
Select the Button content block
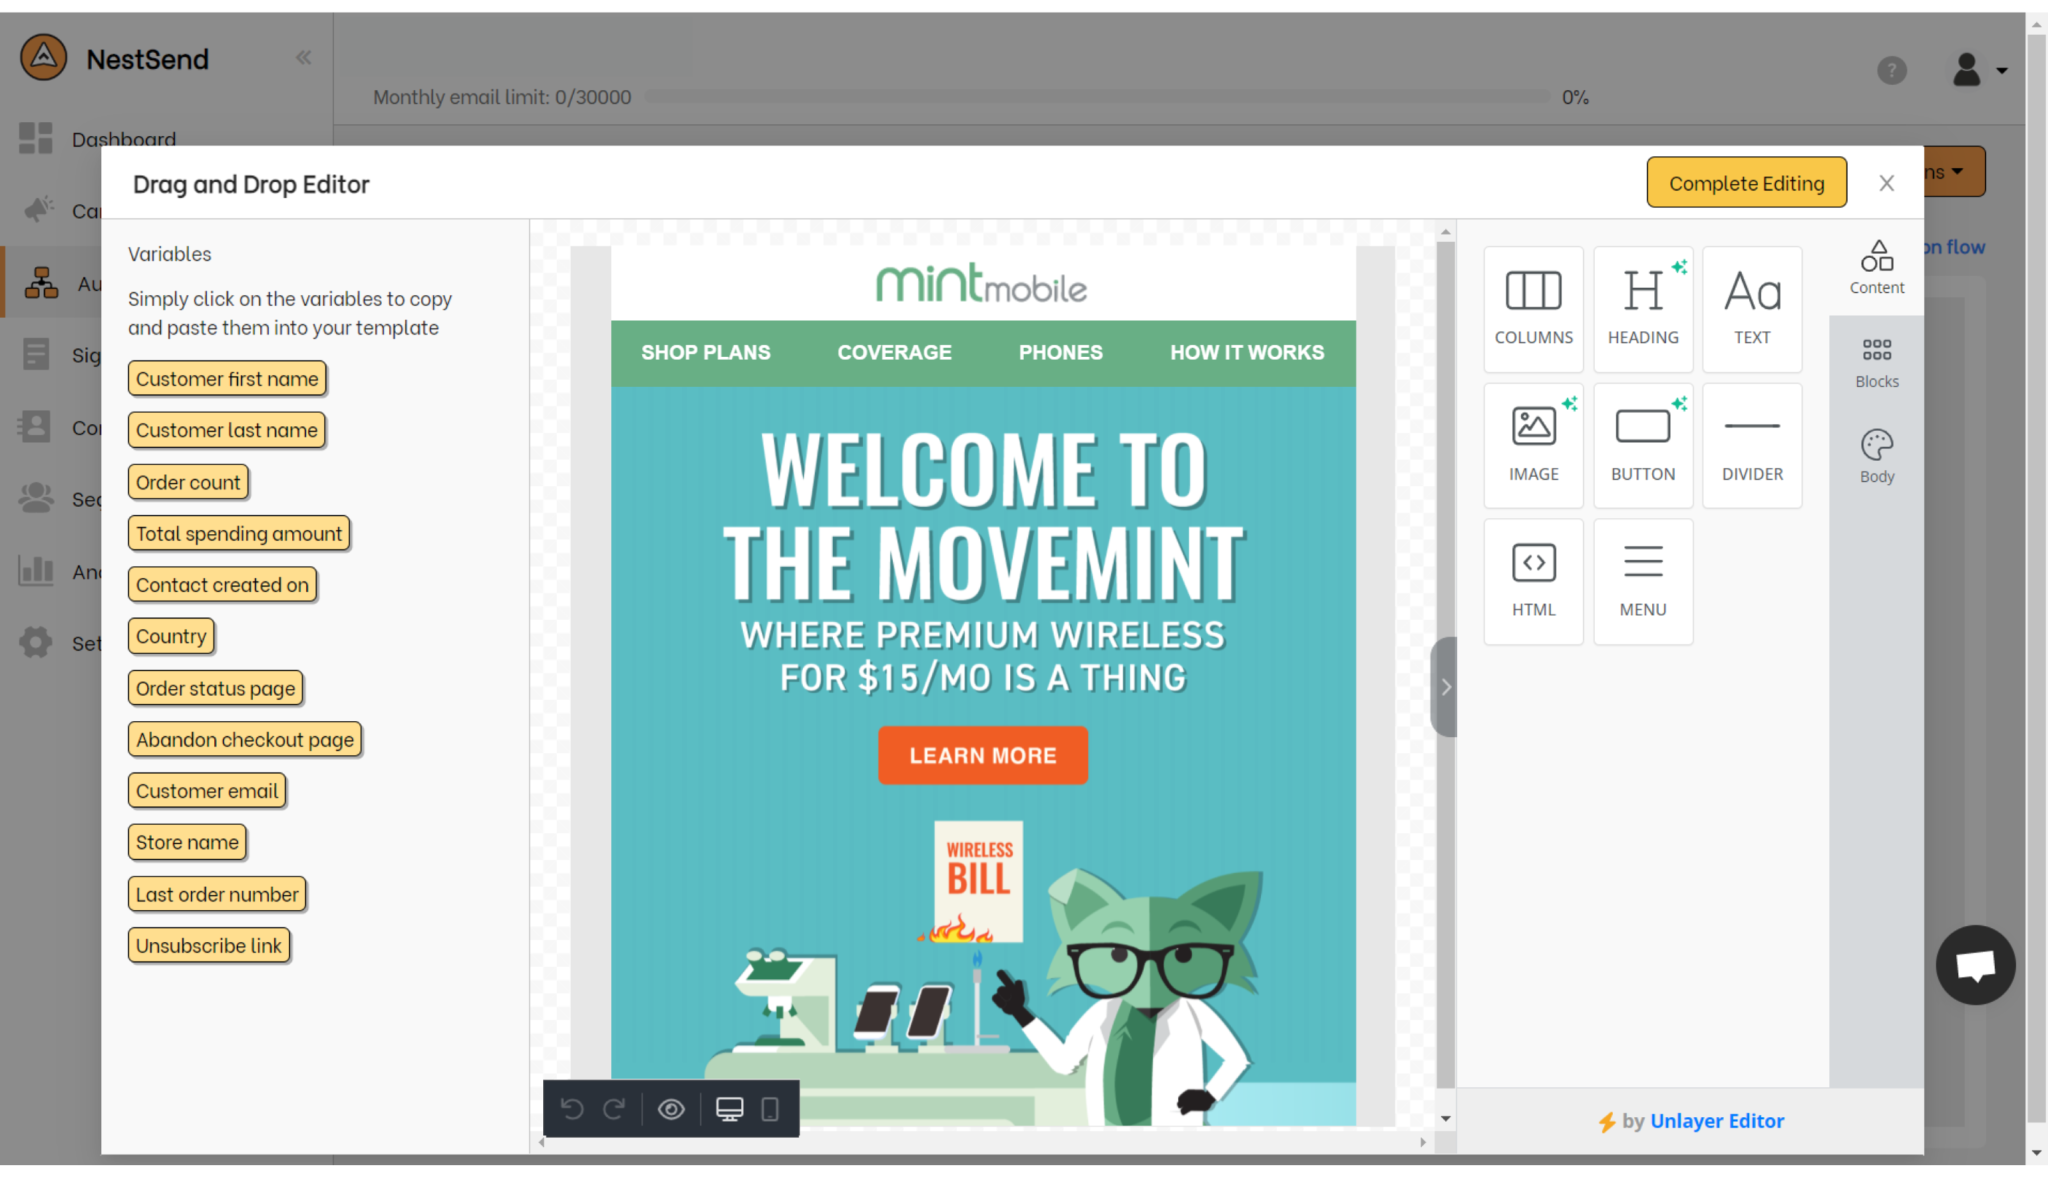(1642, 444)
